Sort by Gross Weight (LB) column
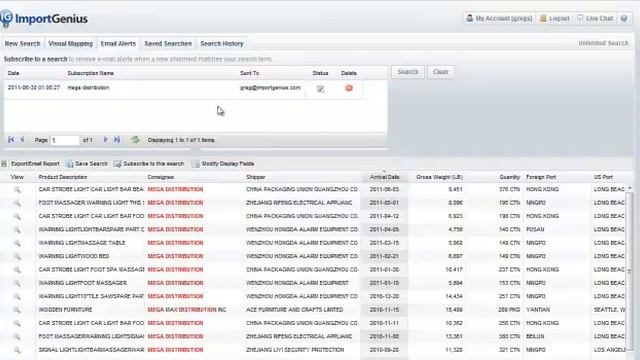 click(439, 177)
